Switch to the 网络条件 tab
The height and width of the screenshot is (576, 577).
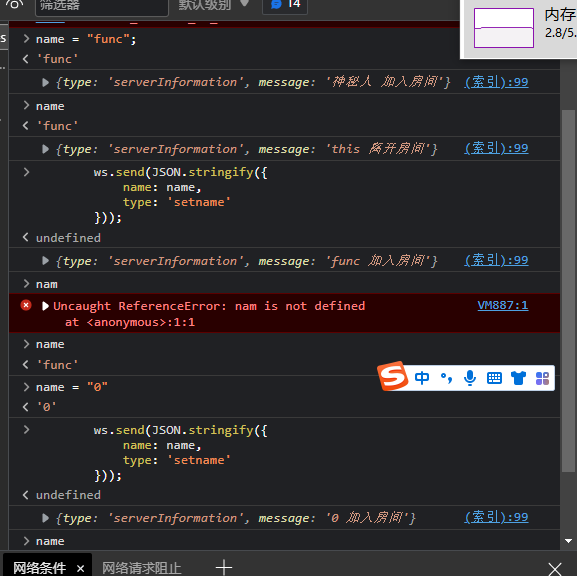(39, 568)
